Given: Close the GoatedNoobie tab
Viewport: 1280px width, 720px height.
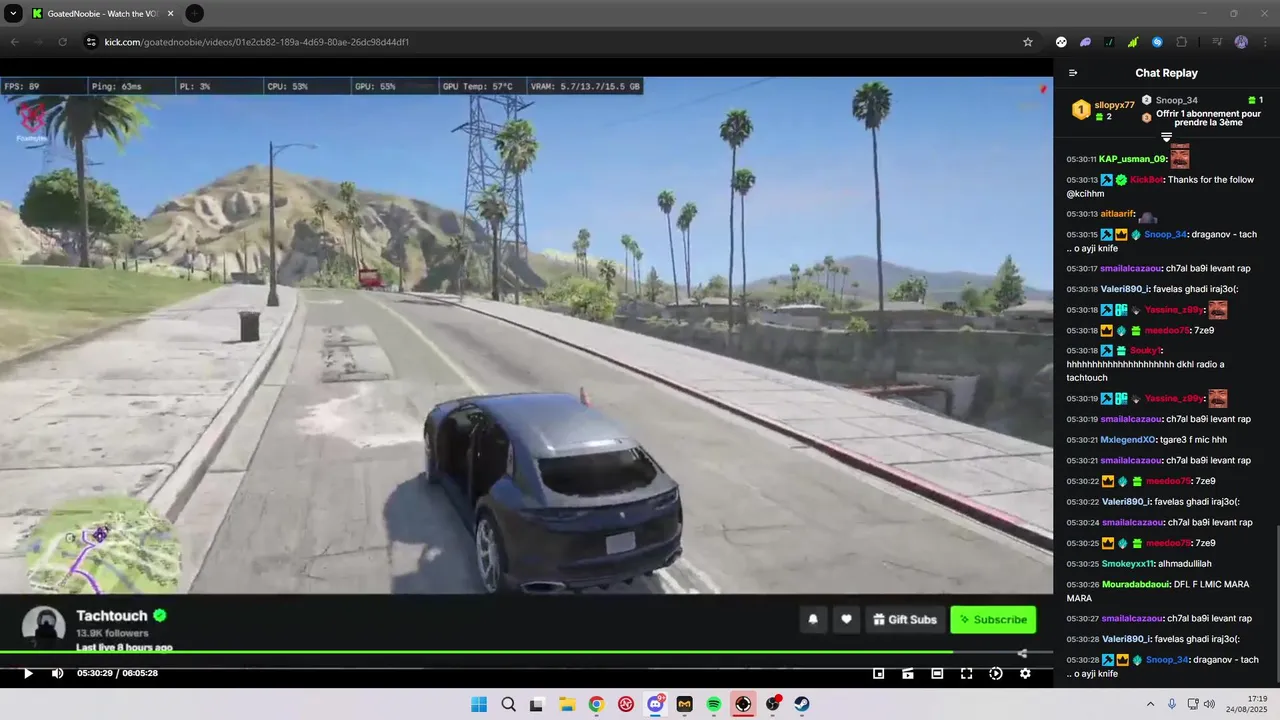Looking at the screenshot, I should point(170,14).
